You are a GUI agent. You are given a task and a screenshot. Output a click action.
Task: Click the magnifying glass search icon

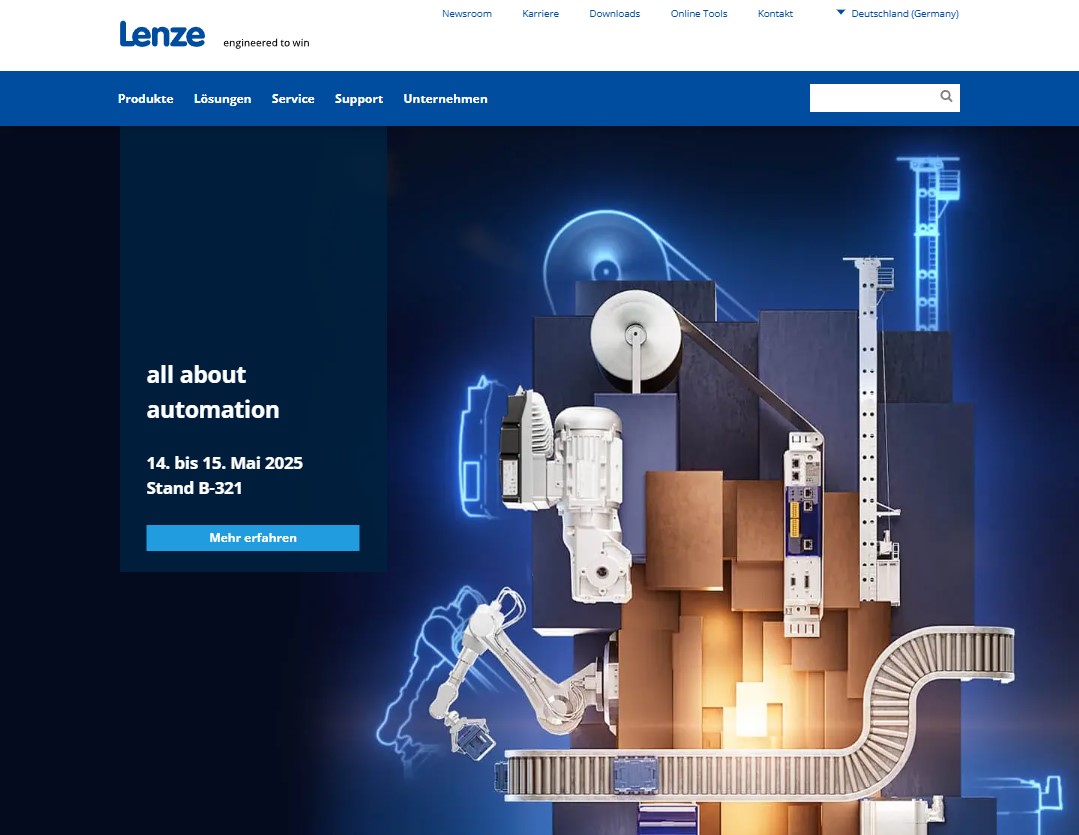pyautogui.click(x=946, y=97)
